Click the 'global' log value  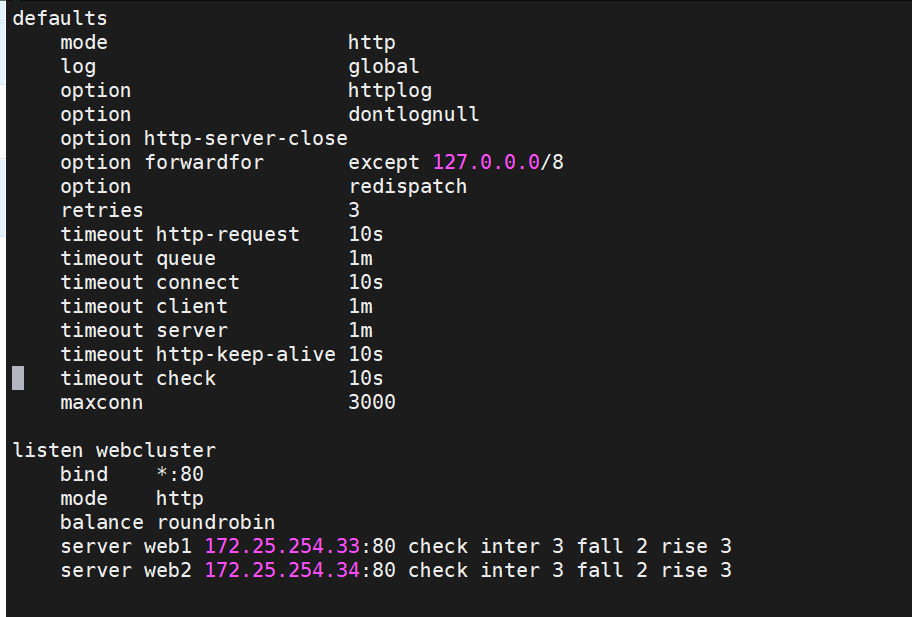pyautogui.click(x=383, y=66)
